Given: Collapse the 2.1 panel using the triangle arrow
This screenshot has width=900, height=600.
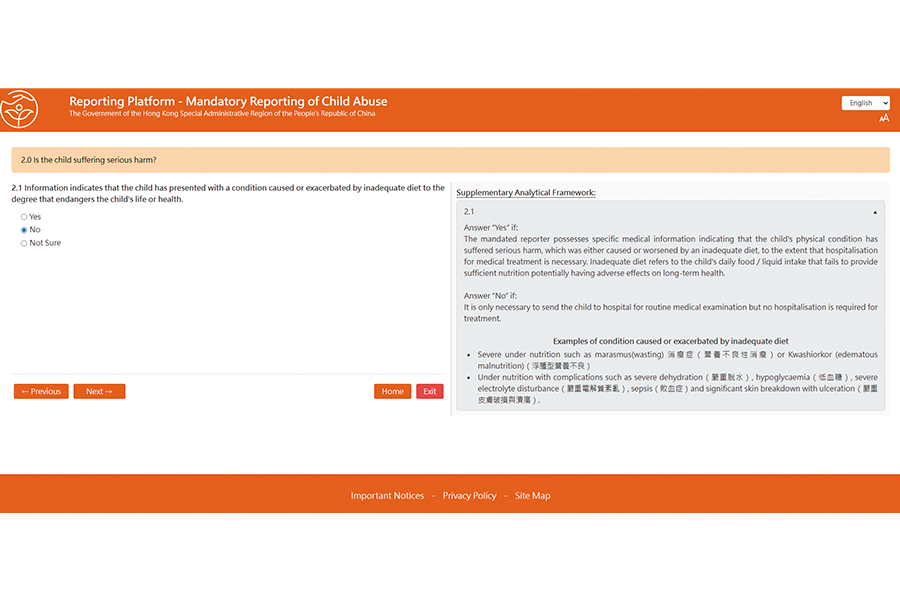Looking at the screenshot, I should (875, 212).
